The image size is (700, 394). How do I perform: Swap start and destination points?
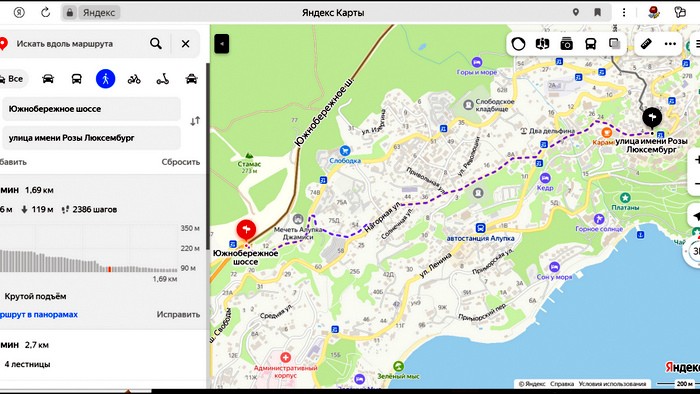click(195, 121)
